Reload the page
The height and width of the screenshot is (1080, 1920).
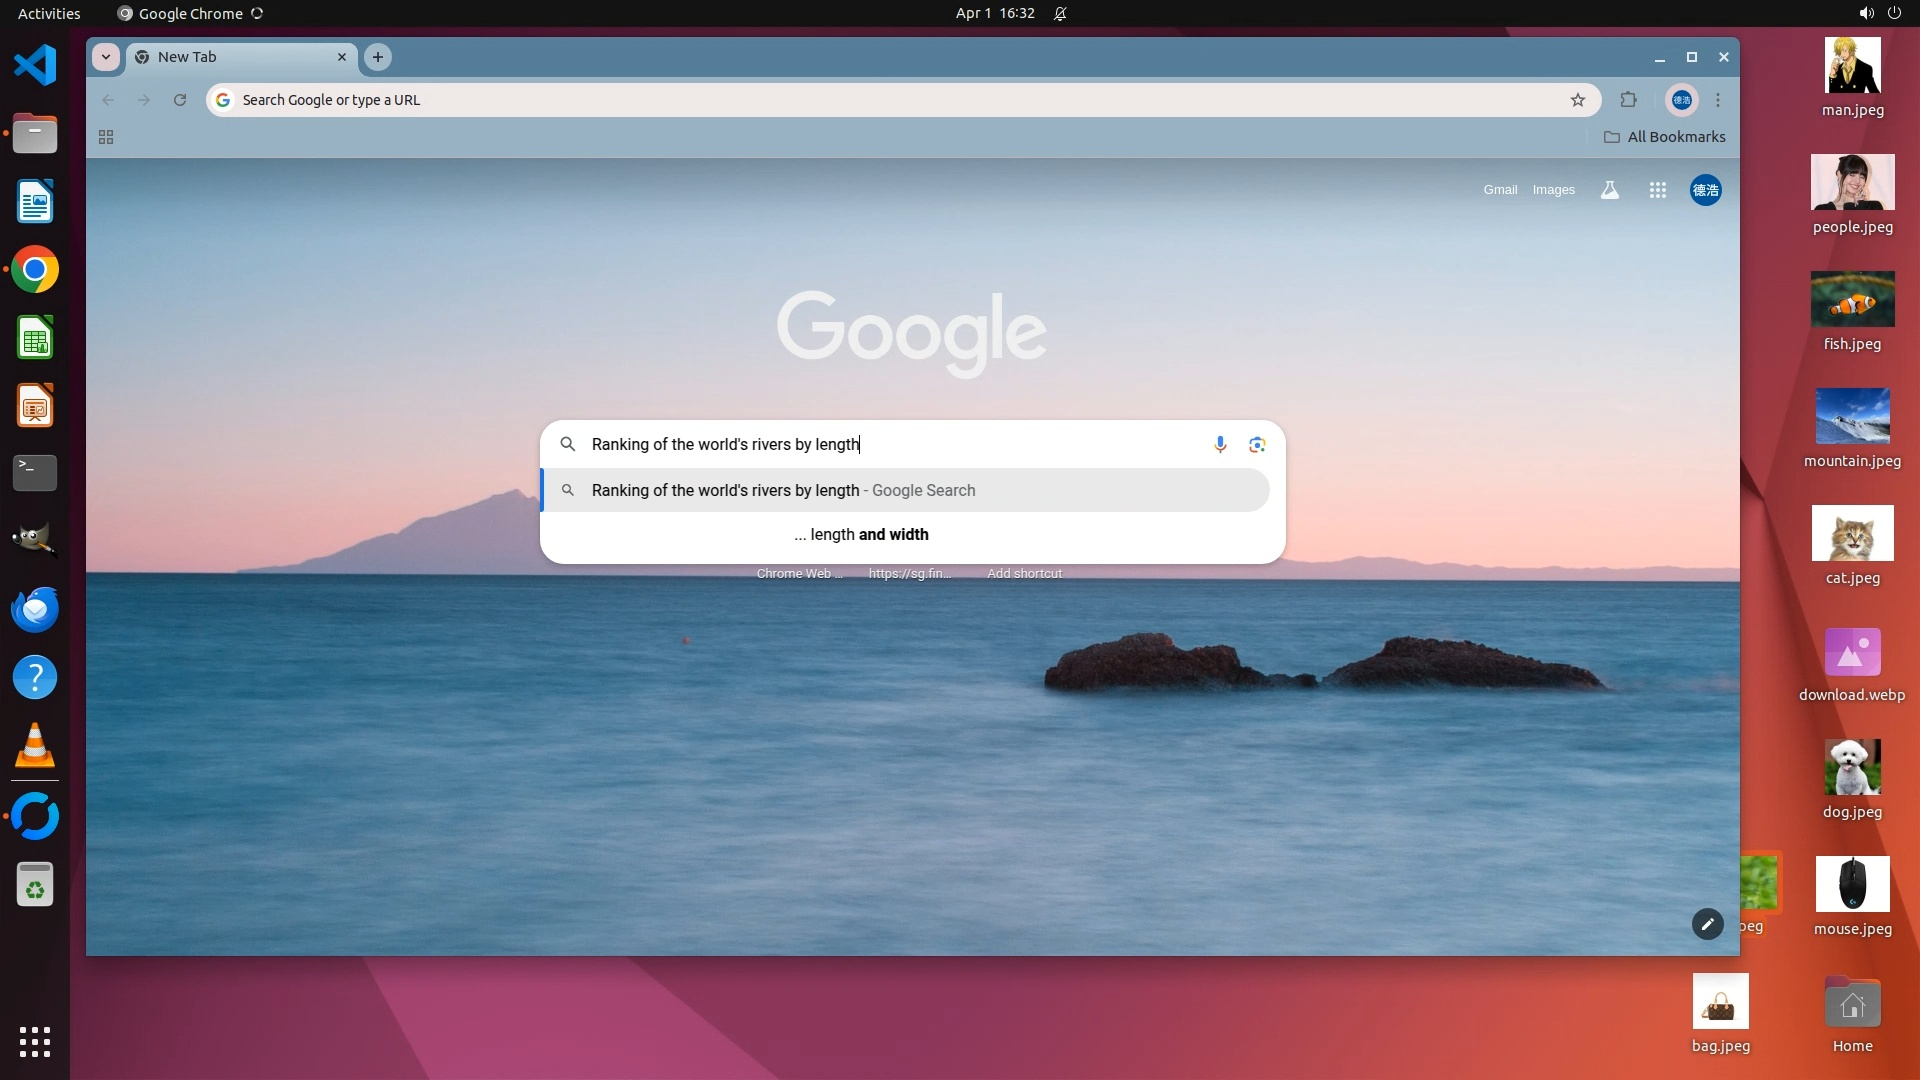coord(180,100)
